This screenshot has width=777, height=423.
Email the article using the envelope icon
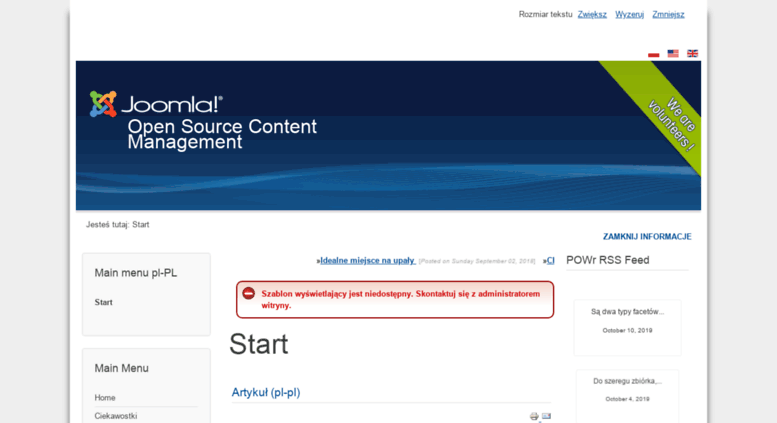coord(546,416)
